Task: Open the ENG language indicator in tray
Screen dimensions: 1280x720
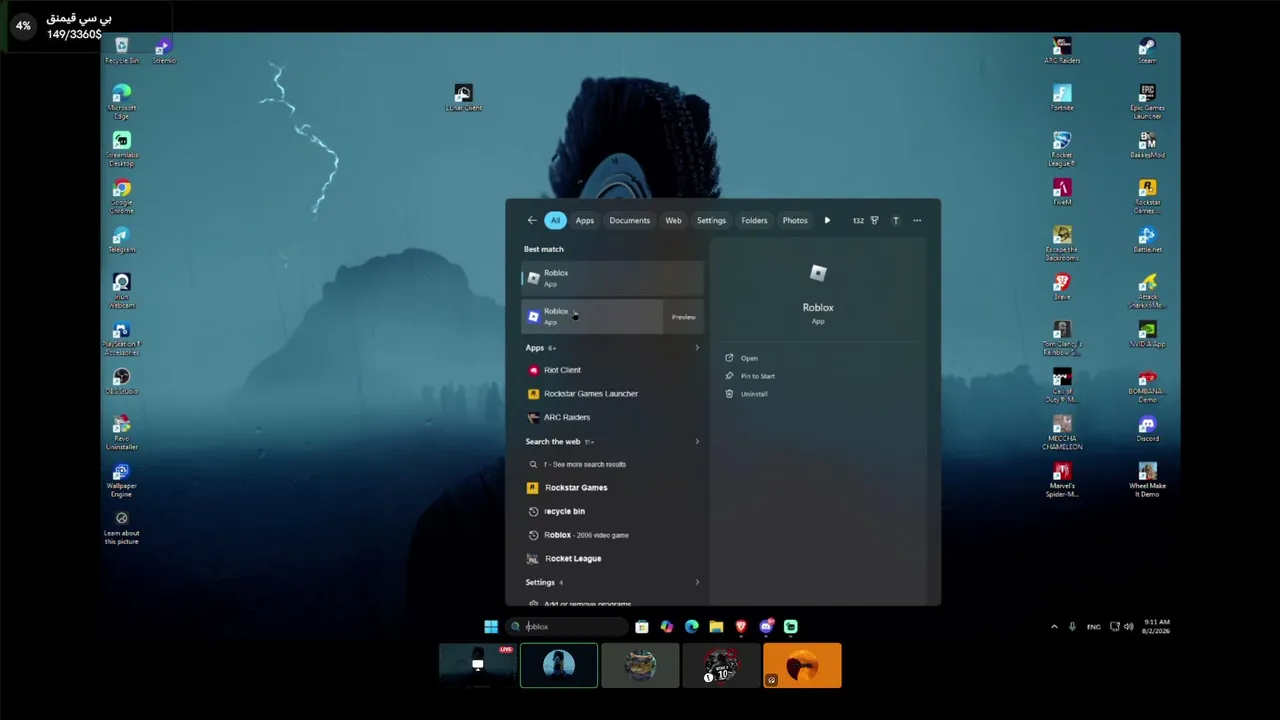Action: (x=1093, y=627)
